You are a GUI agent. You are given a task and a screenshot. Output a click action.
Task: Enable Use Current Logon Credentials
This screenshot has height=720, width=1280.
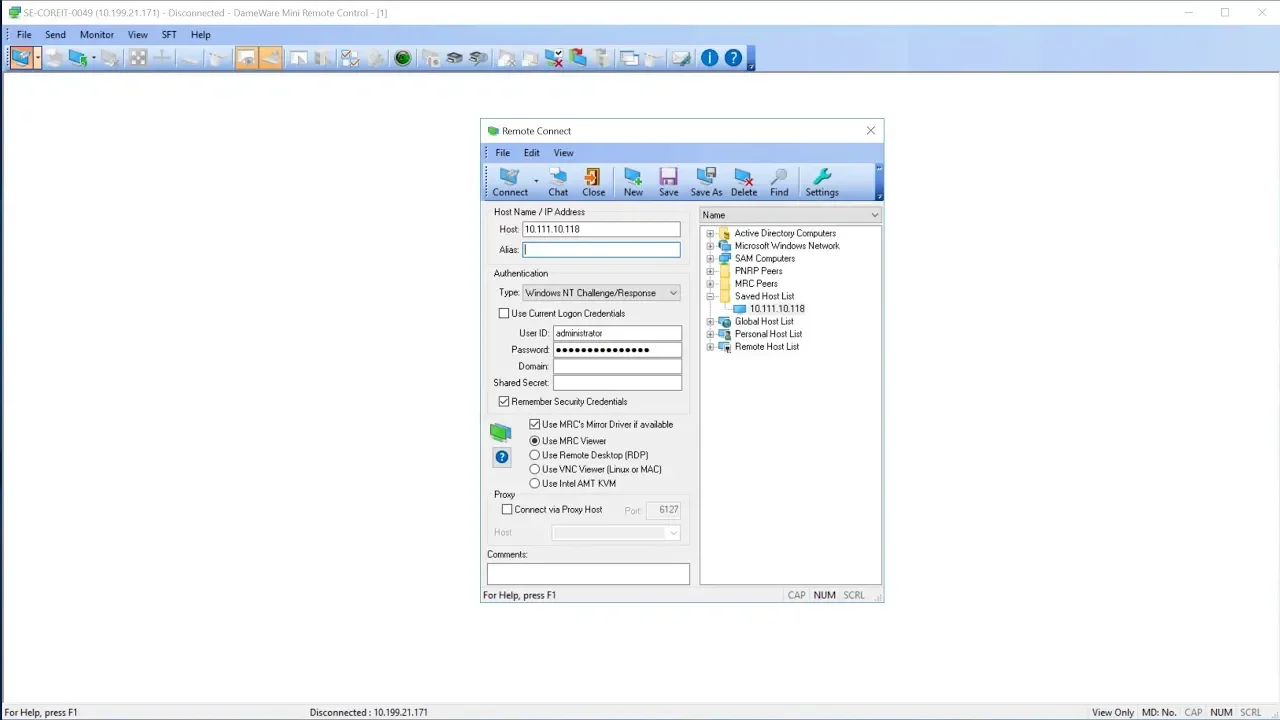504,313
